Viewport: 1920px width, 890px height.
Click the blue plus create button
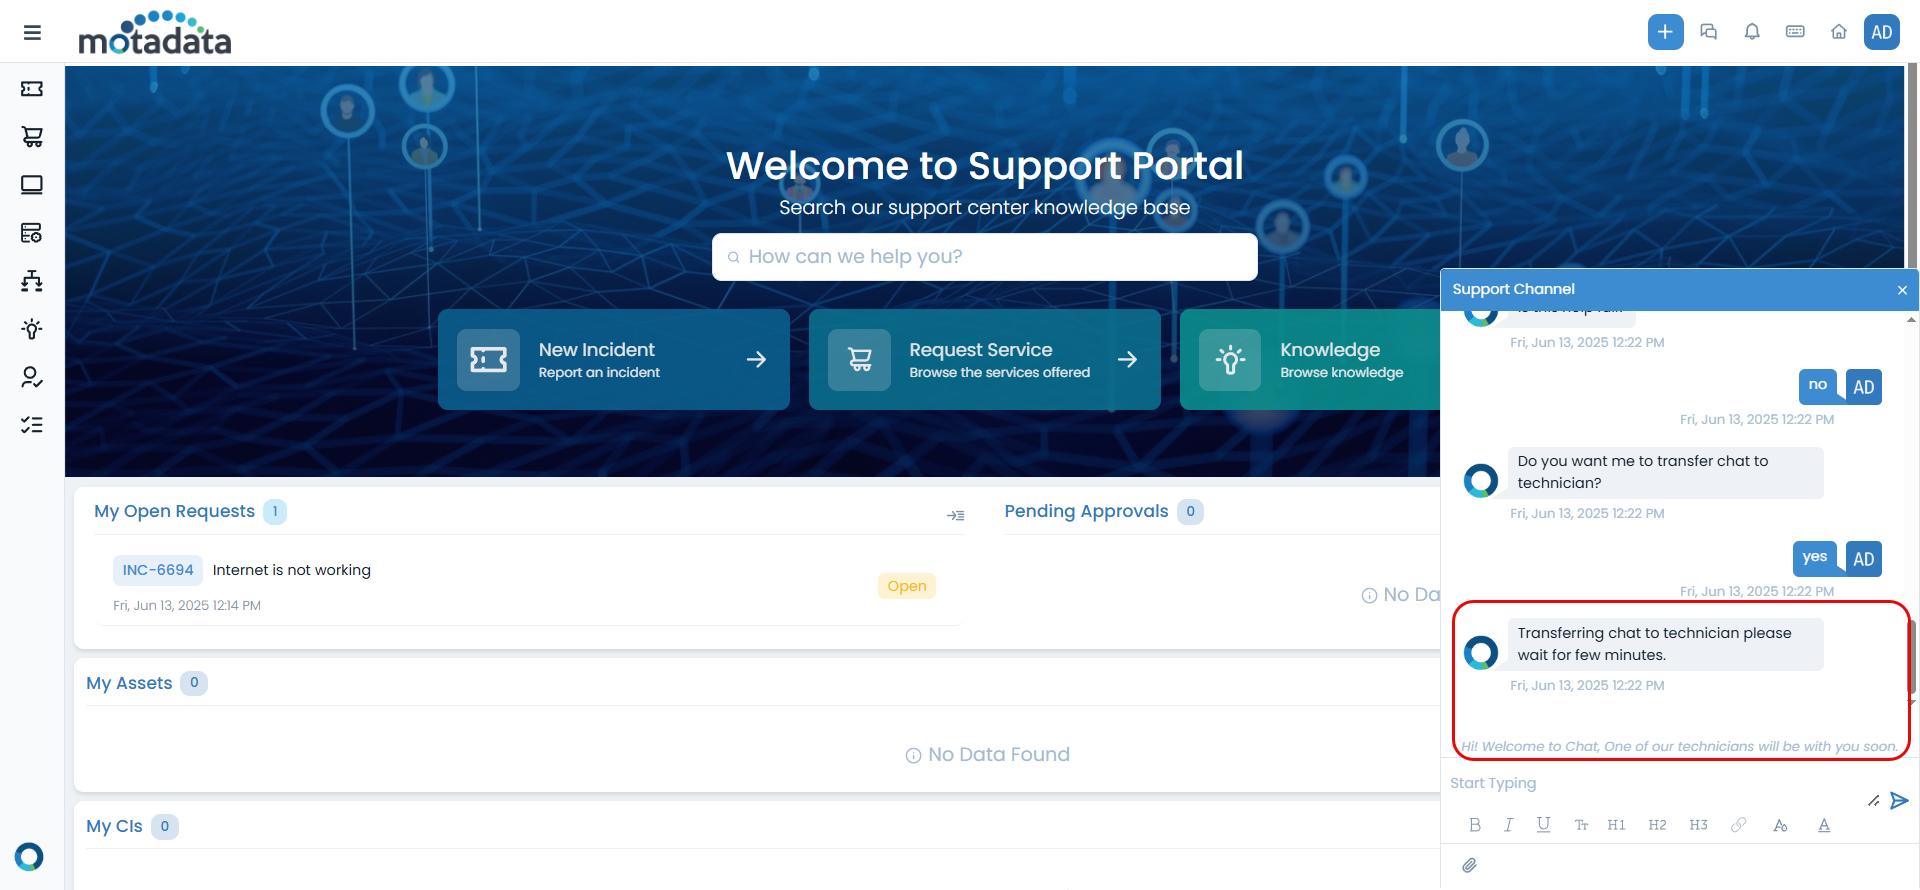click(x=1665, y=32)
